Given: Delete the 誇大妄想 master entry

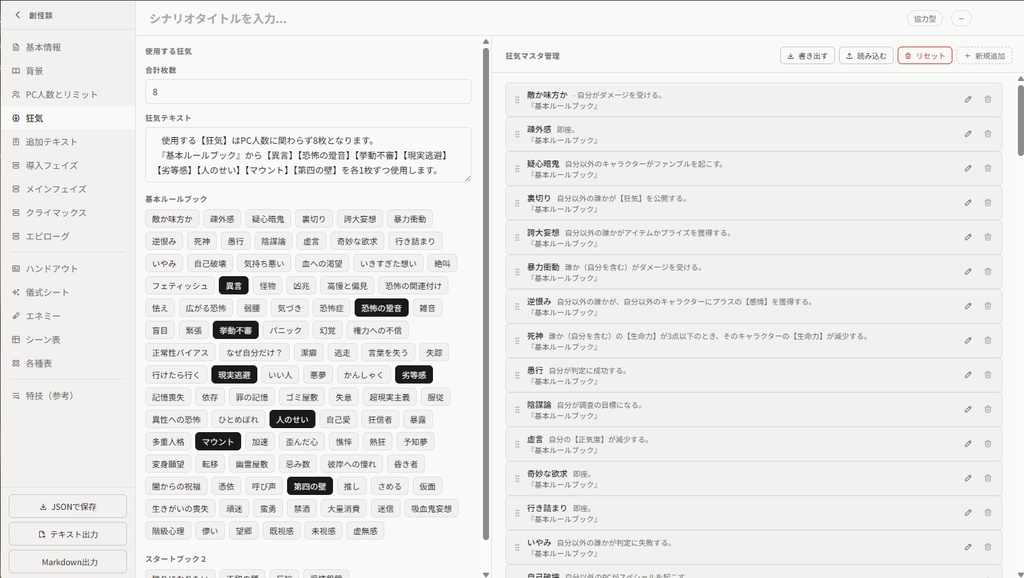Looking at the screenshot, I should click(x=987, y=237).
